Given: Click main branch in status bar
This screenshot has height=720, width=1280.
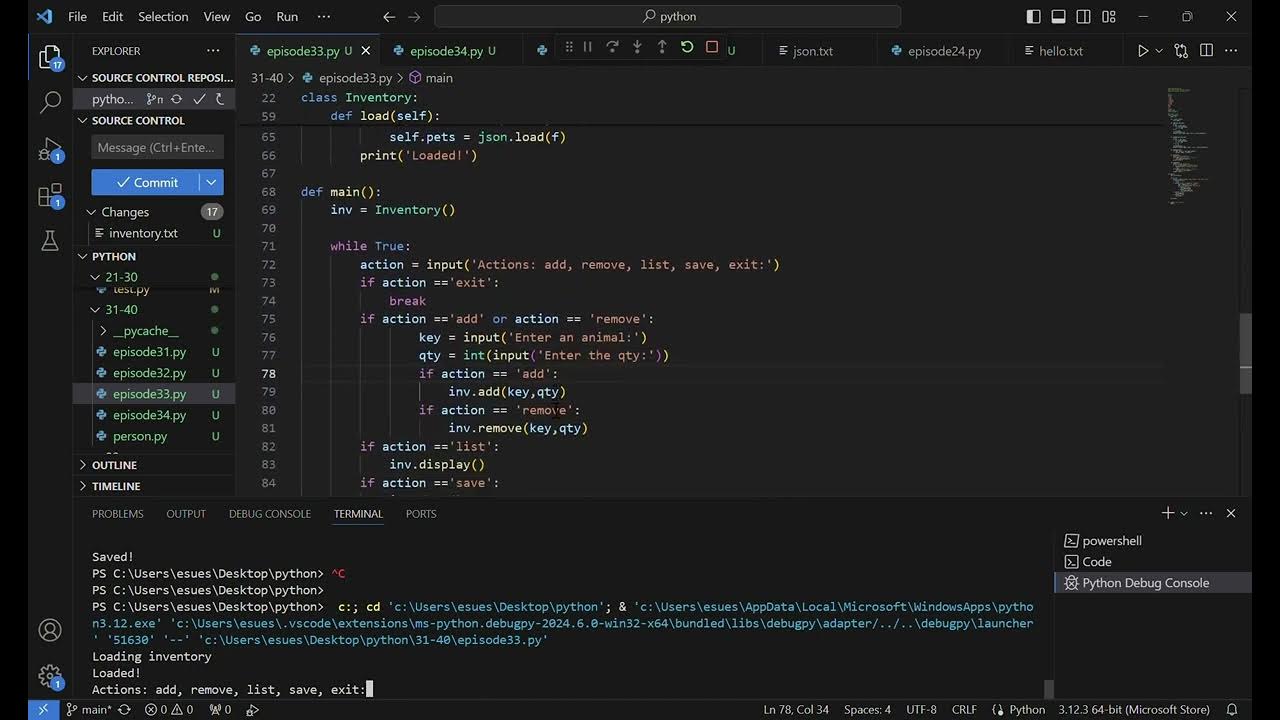Looking at the screenshot, I should click(x=89, y=710).
